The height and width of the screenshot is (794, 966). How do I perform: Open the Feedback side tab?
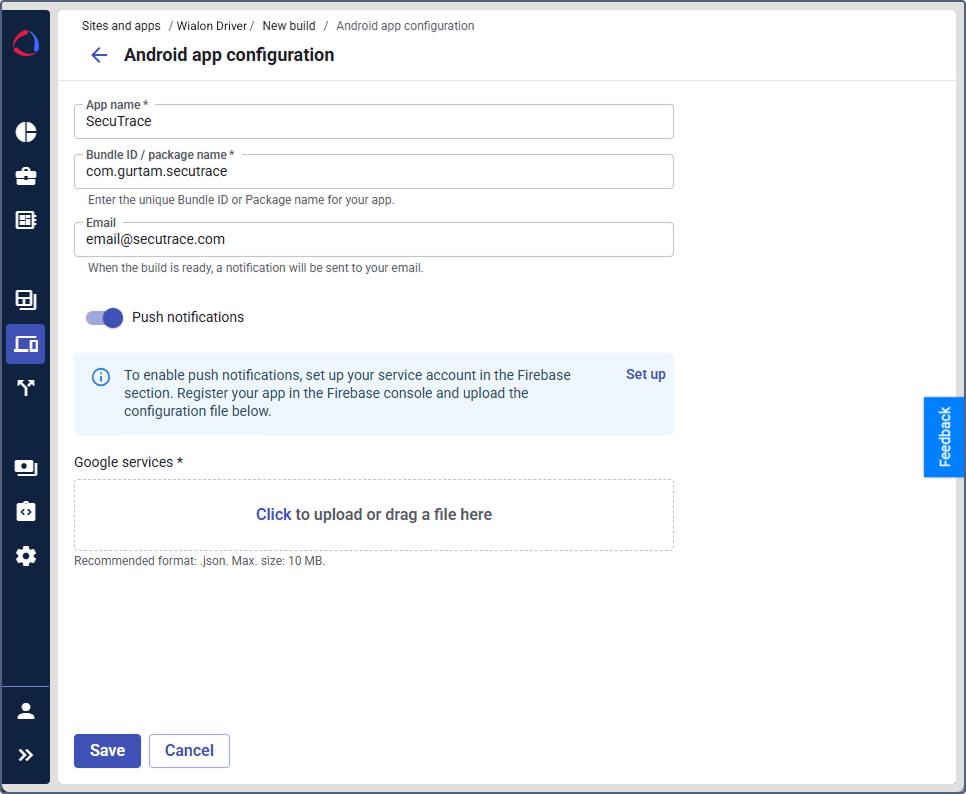coord(944,437)
